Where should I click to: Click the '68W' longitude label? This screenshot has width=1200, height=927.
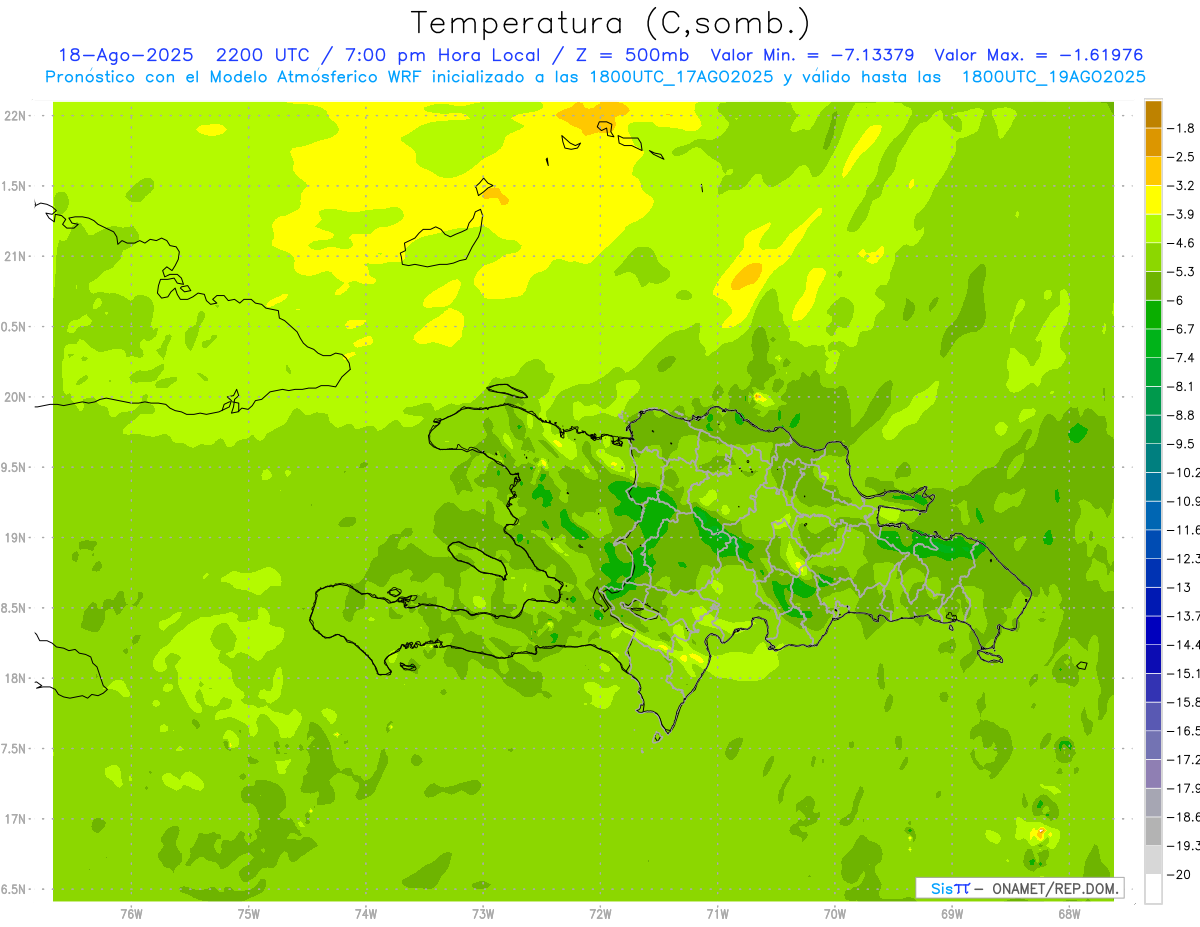point(1069,913)
